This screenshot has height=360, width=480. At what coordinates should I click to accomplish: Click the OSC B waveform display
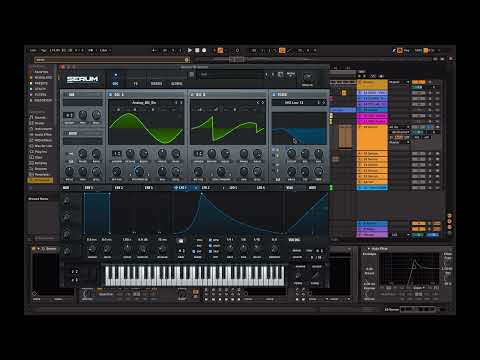click(x=228, y=128)
